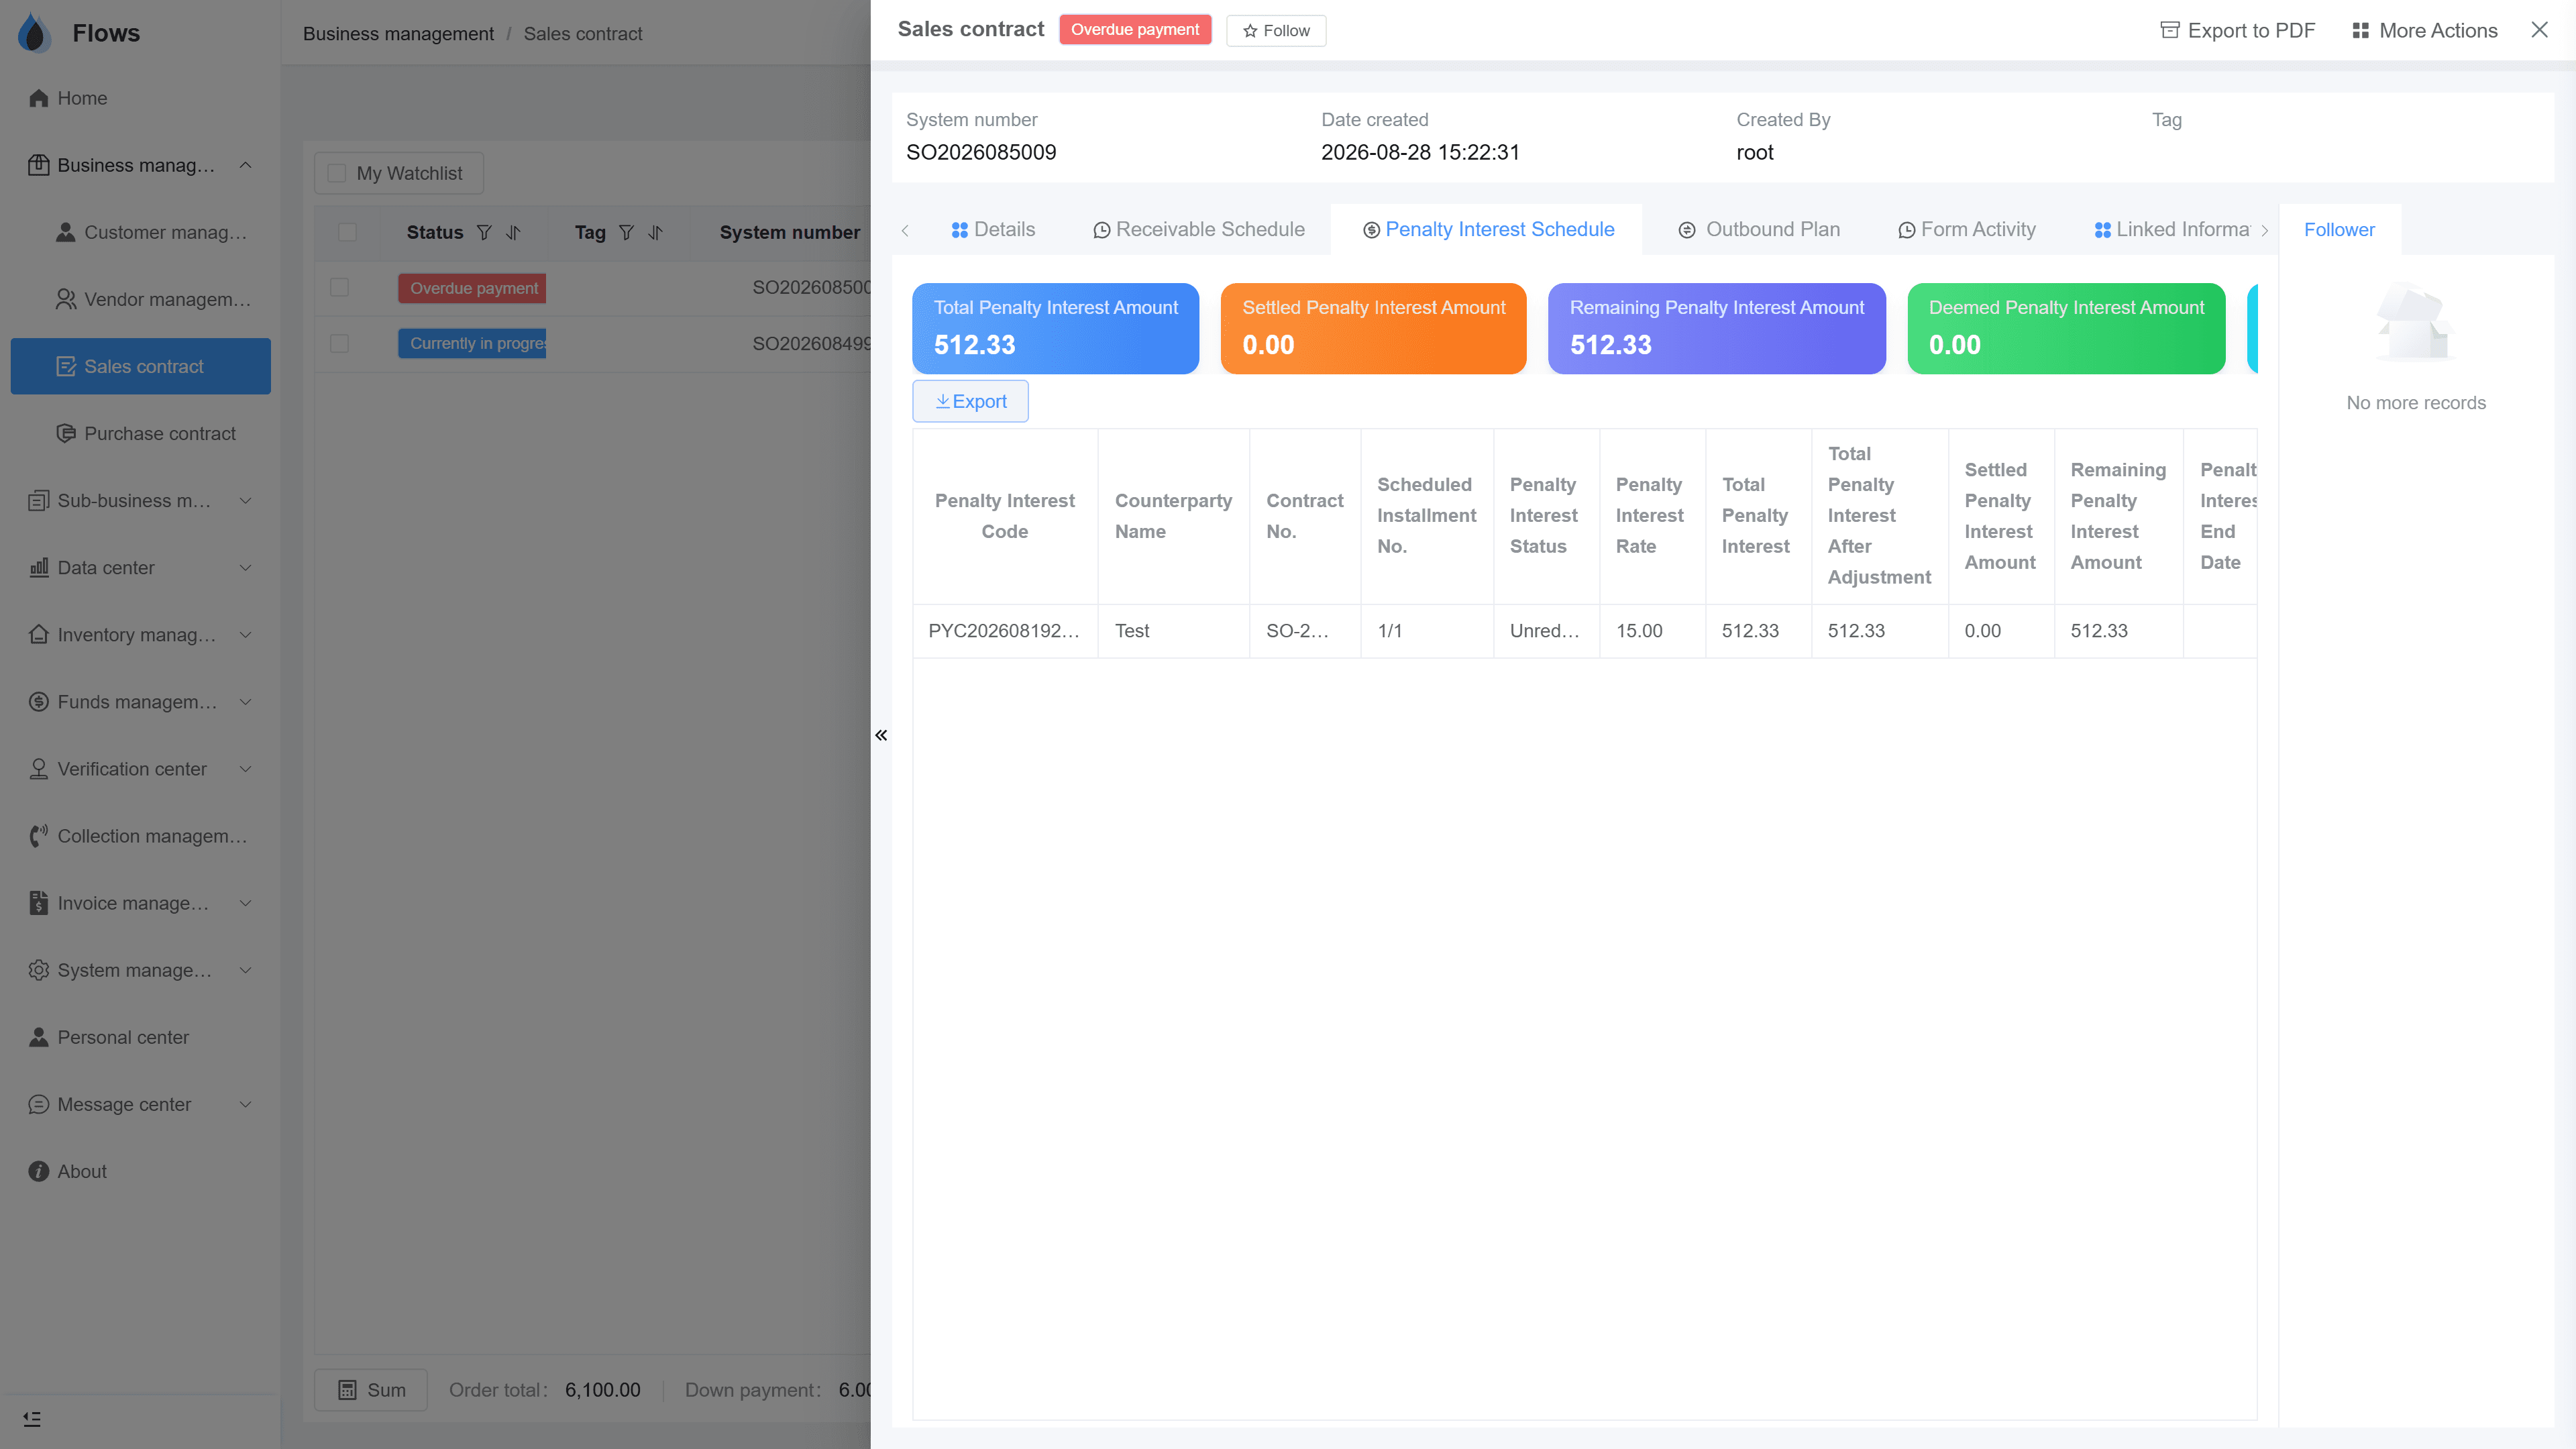Expand the Inventory management menu

[x=245, y=634]
